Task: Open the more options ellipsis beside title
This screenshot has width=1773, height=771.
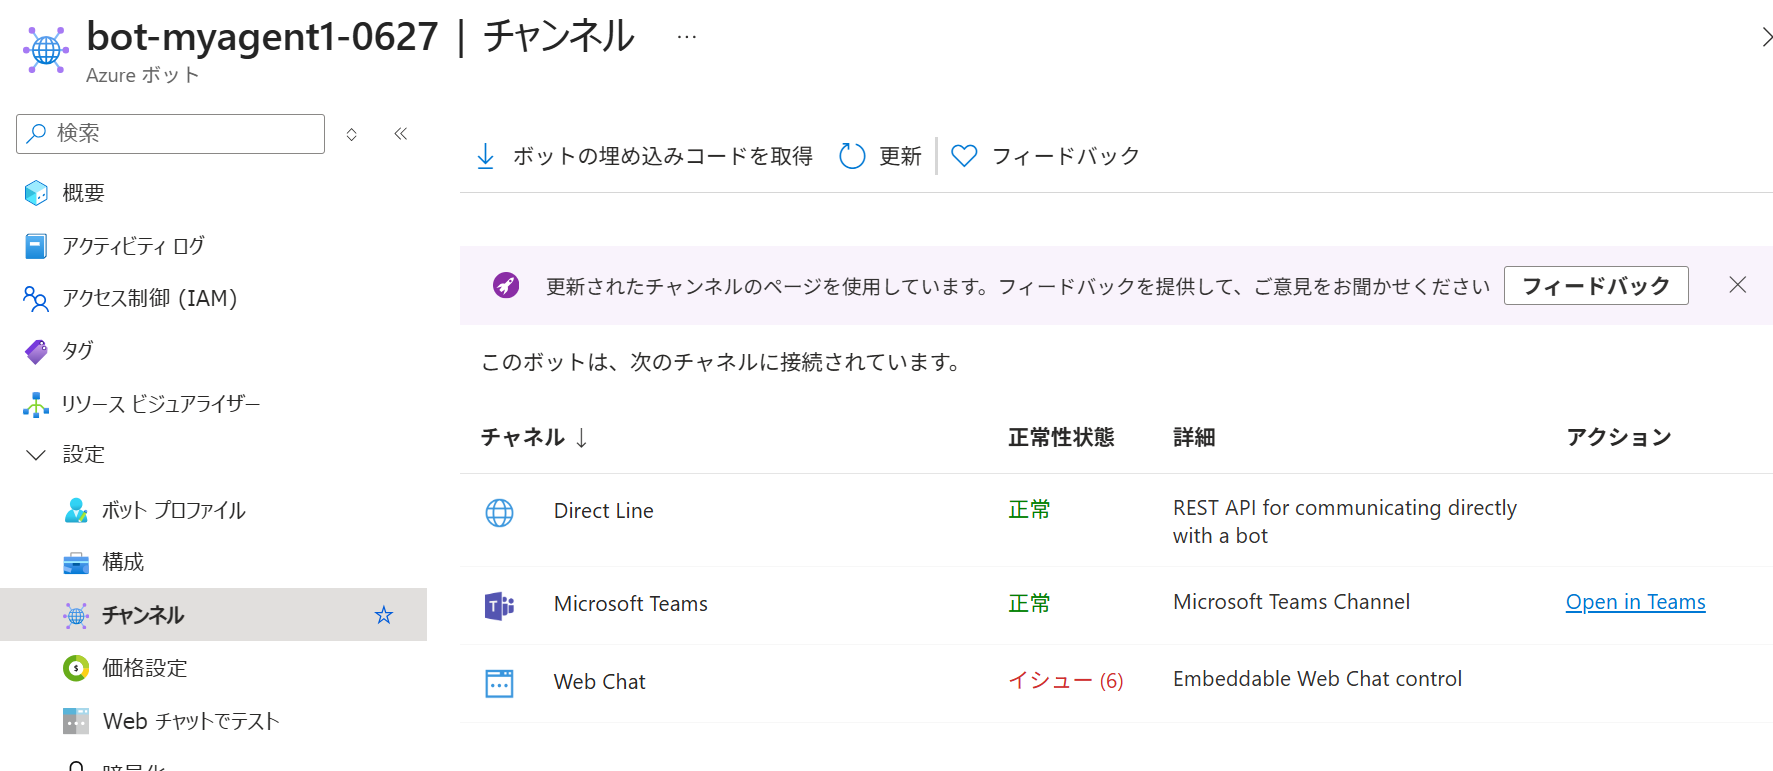Action: click(686, 37)
